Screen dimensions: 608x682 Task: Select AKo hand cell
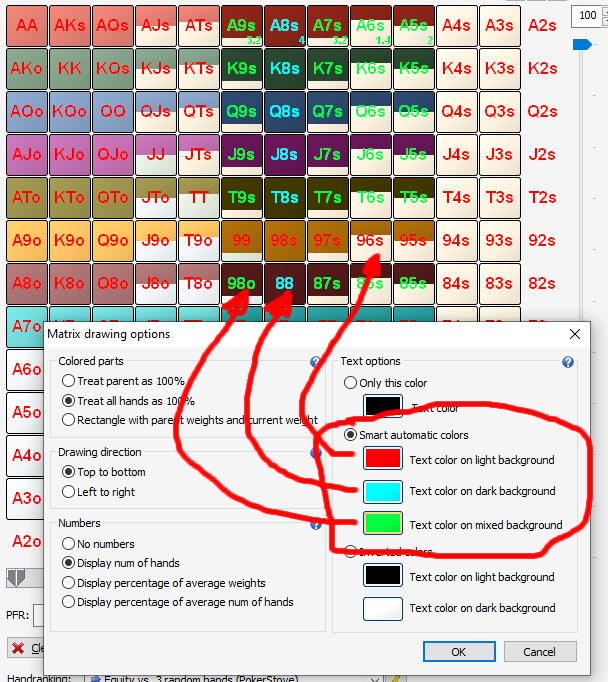27,69
